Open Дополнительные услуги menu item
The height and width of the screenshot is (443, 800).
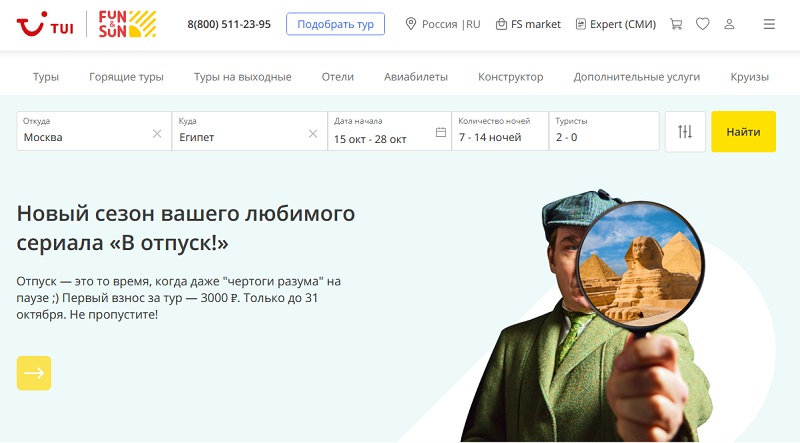point(637,77)
